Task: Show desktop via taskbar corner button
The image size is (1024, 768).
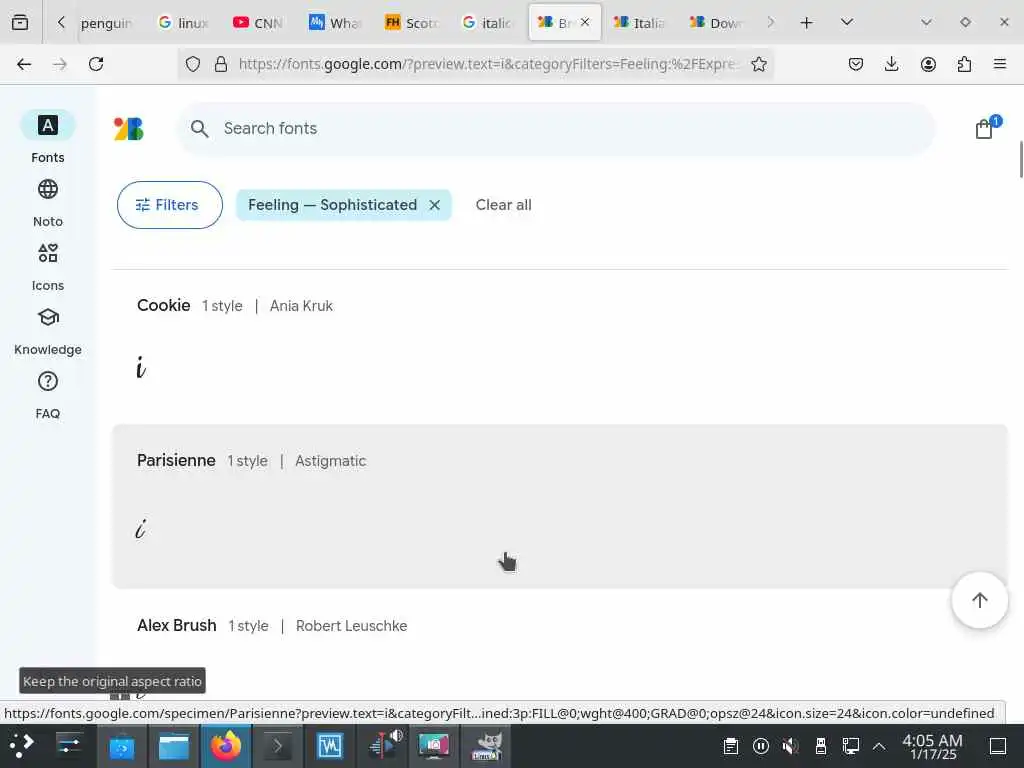Action: (998, 746)
